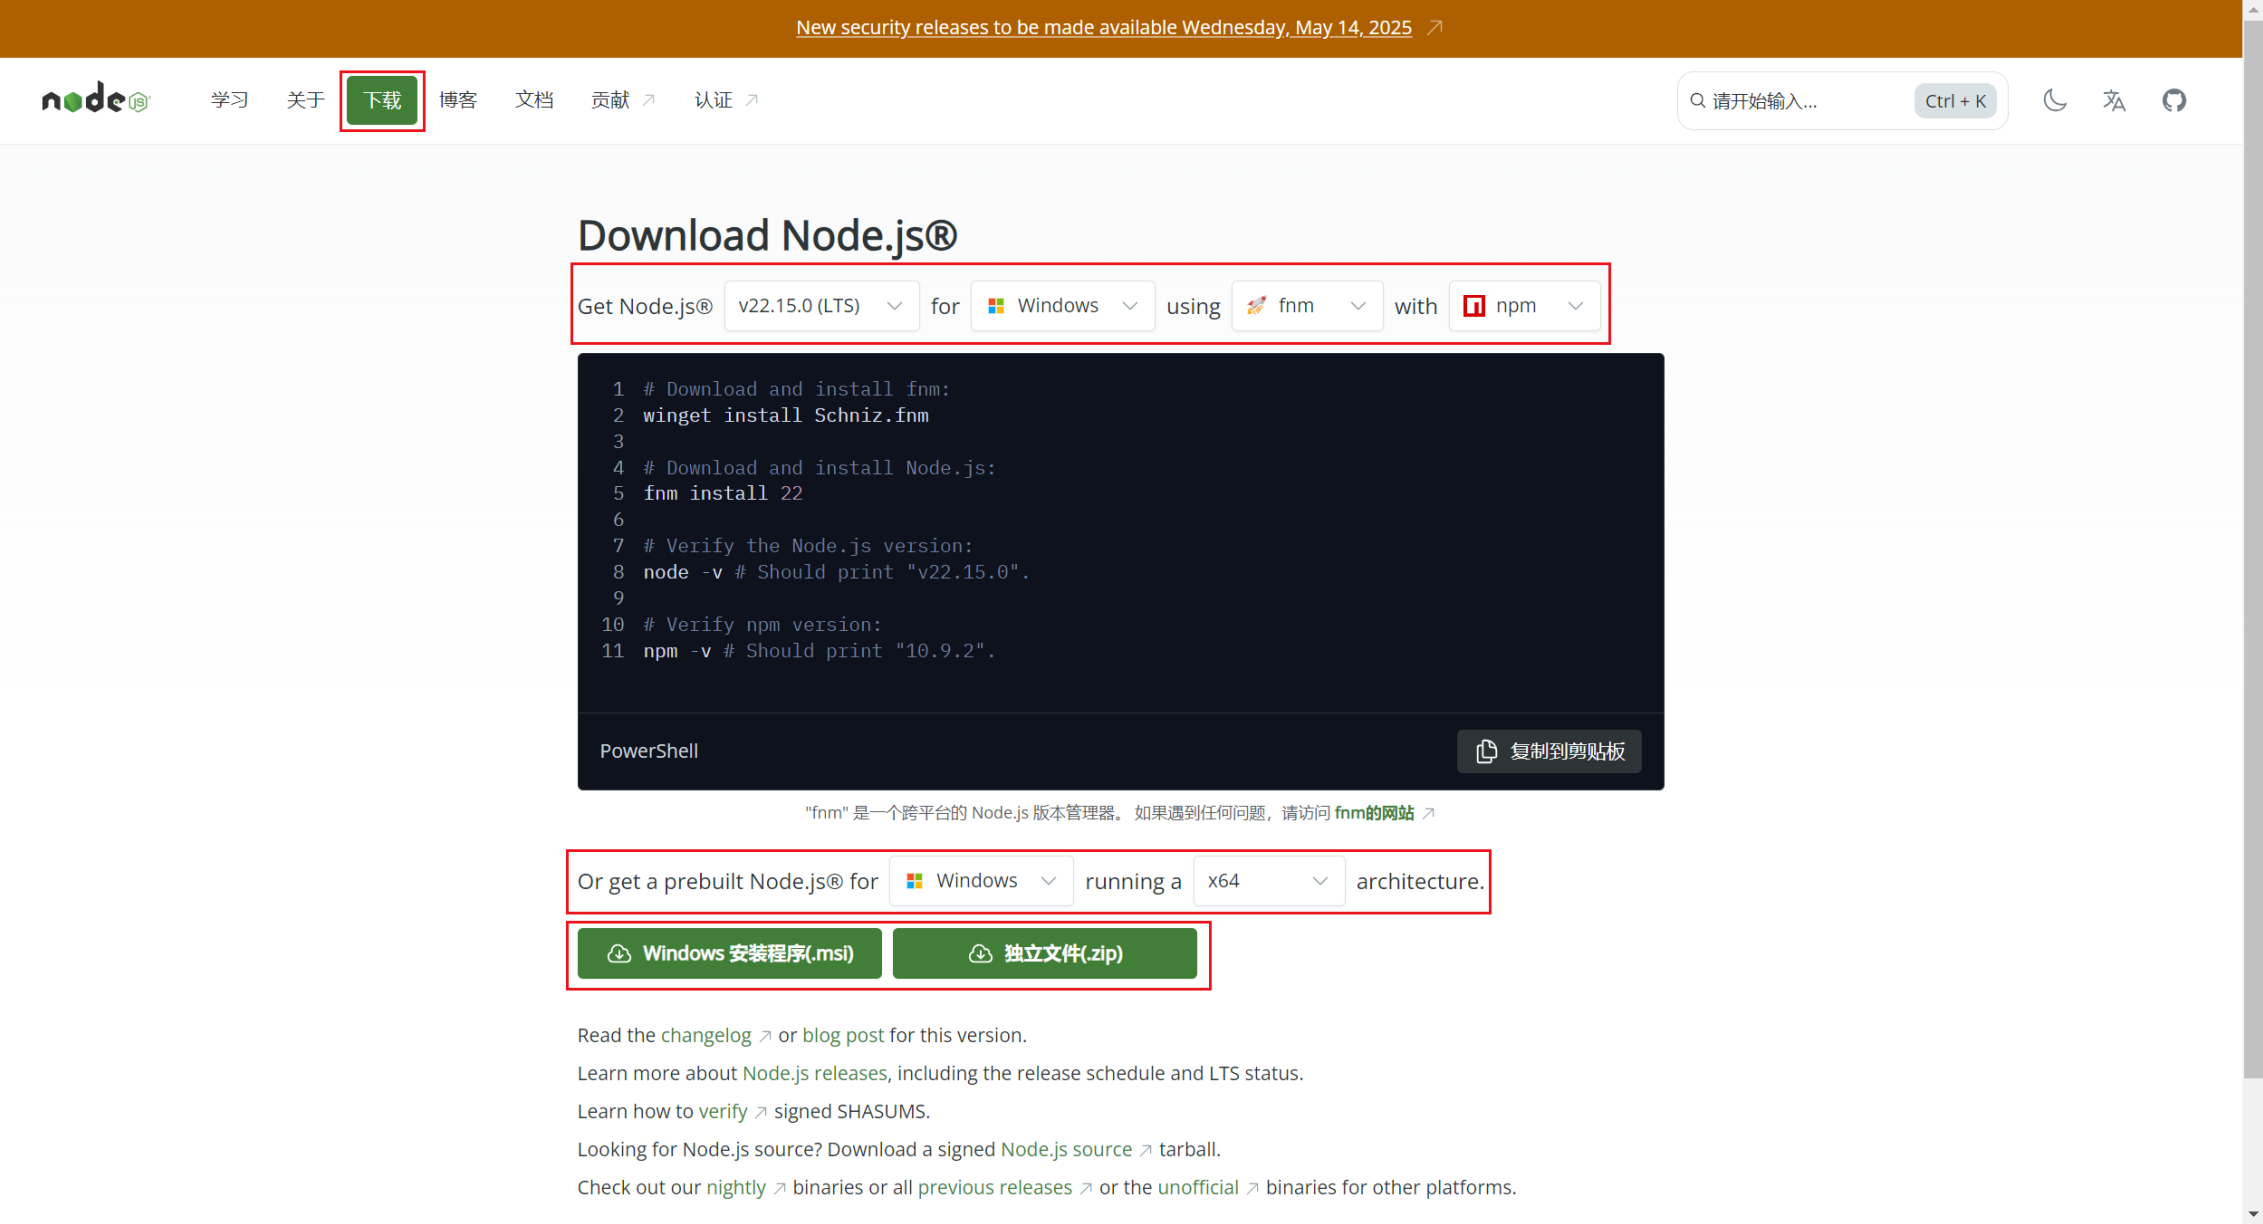Open the GitHub repository icon

click(x=2174, y=100)
